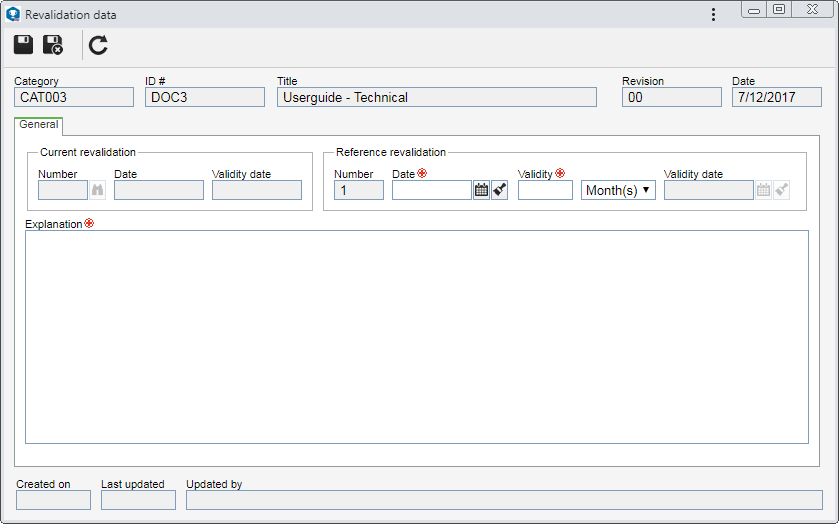Click the Updated by field
The width and height of the screenshot is (839, 524).
pyautogui.click(x=504, y=500)
